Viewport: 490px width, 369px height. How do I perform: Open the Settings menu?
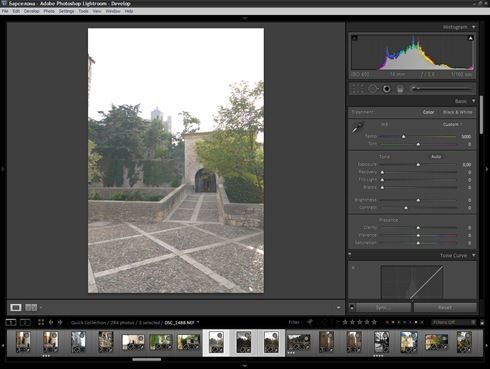pyautogui.click(x=66, y=11)
